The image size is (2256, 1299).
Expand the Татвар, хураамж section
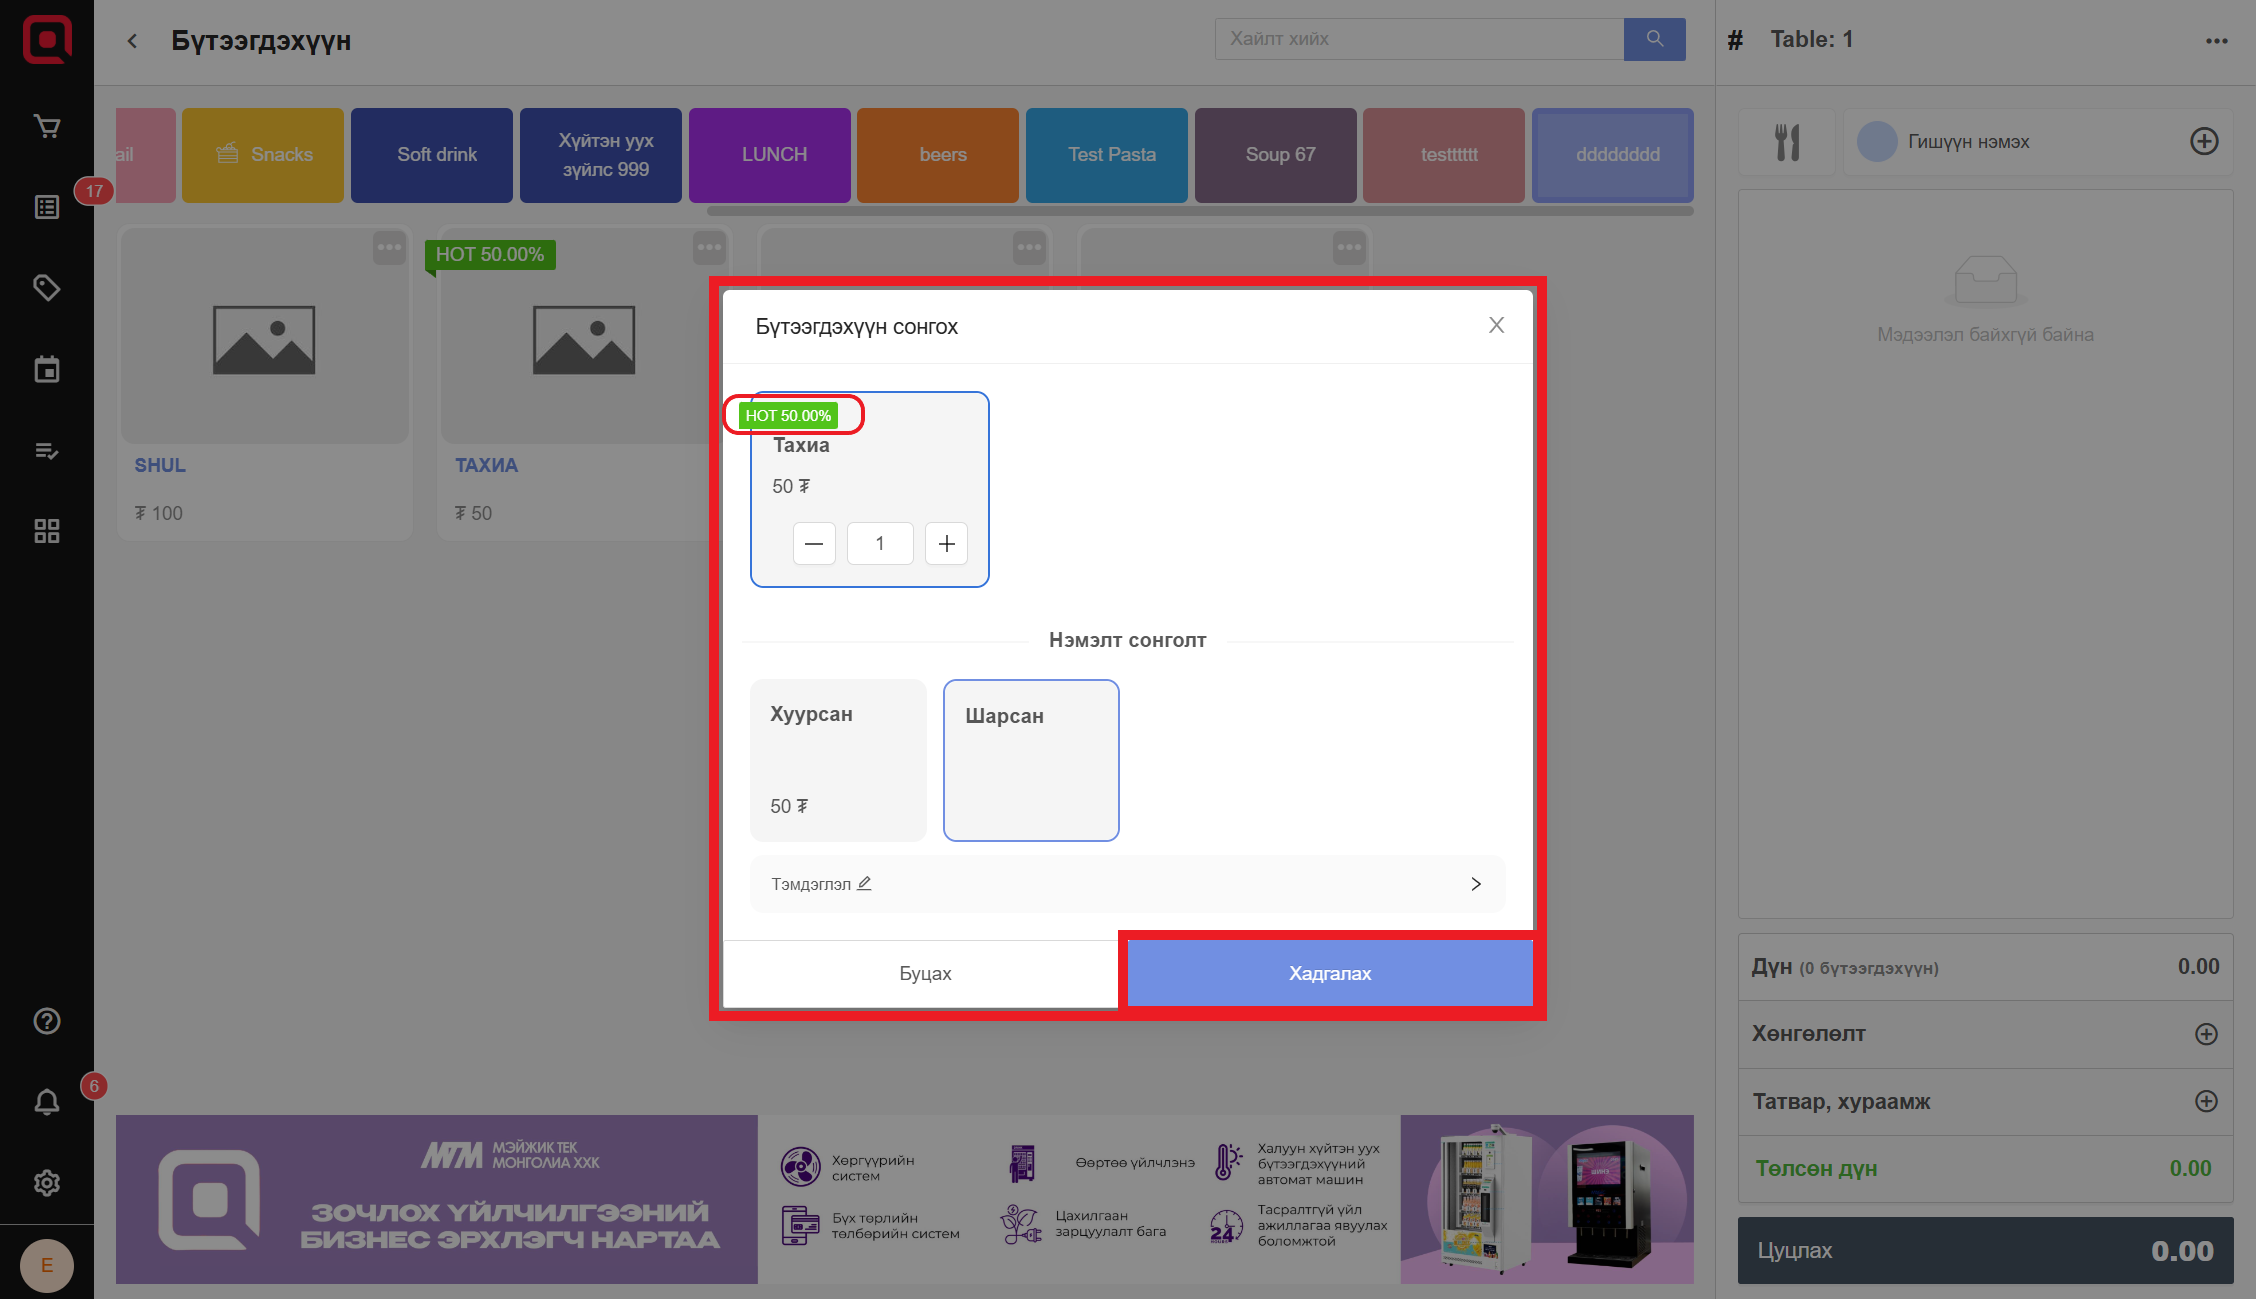click(x=2205, y=1101)
